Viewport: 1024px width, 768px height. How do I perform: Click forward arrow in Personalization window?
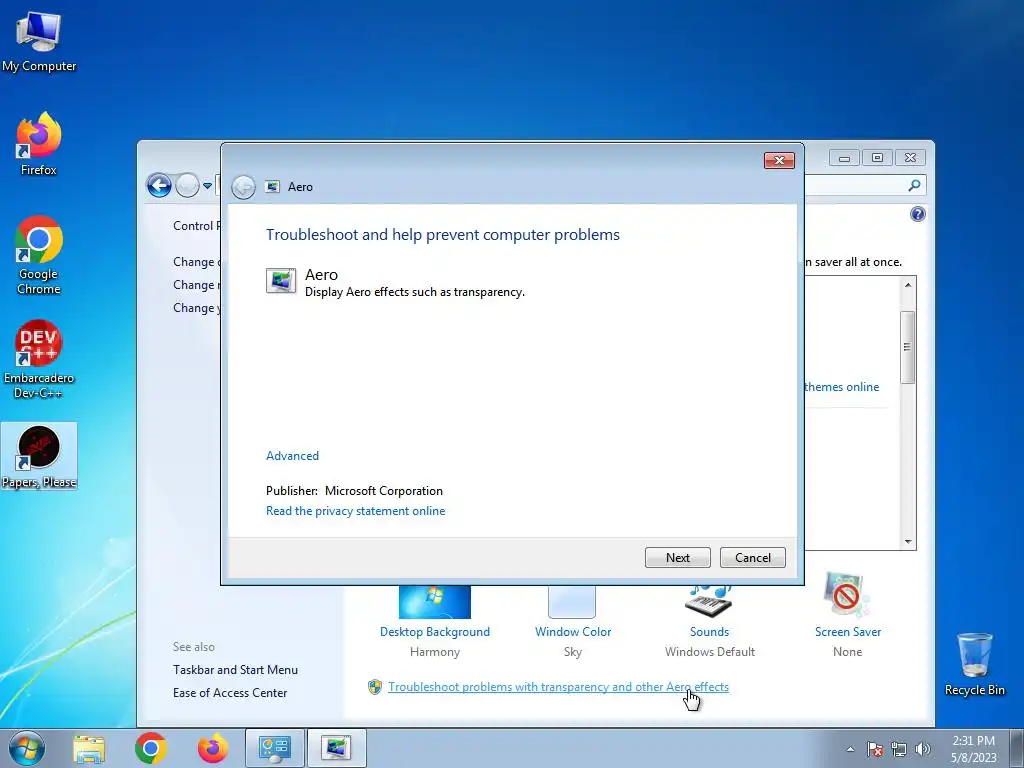point(187,185)
